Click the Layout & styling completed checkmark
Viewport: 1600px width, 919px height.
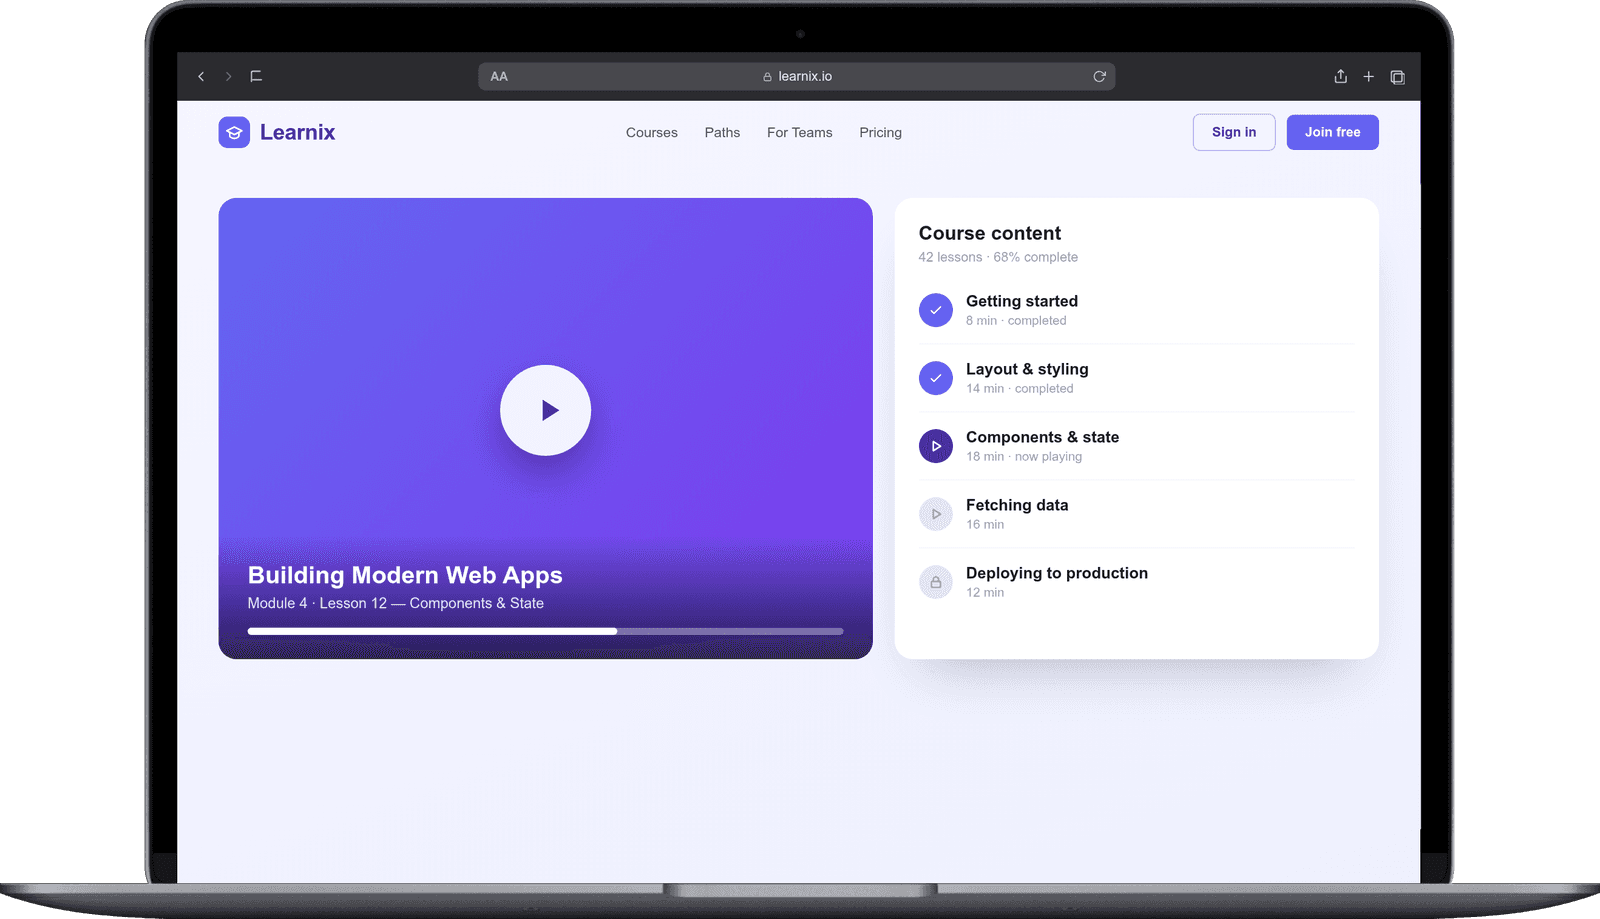point(936,378)
